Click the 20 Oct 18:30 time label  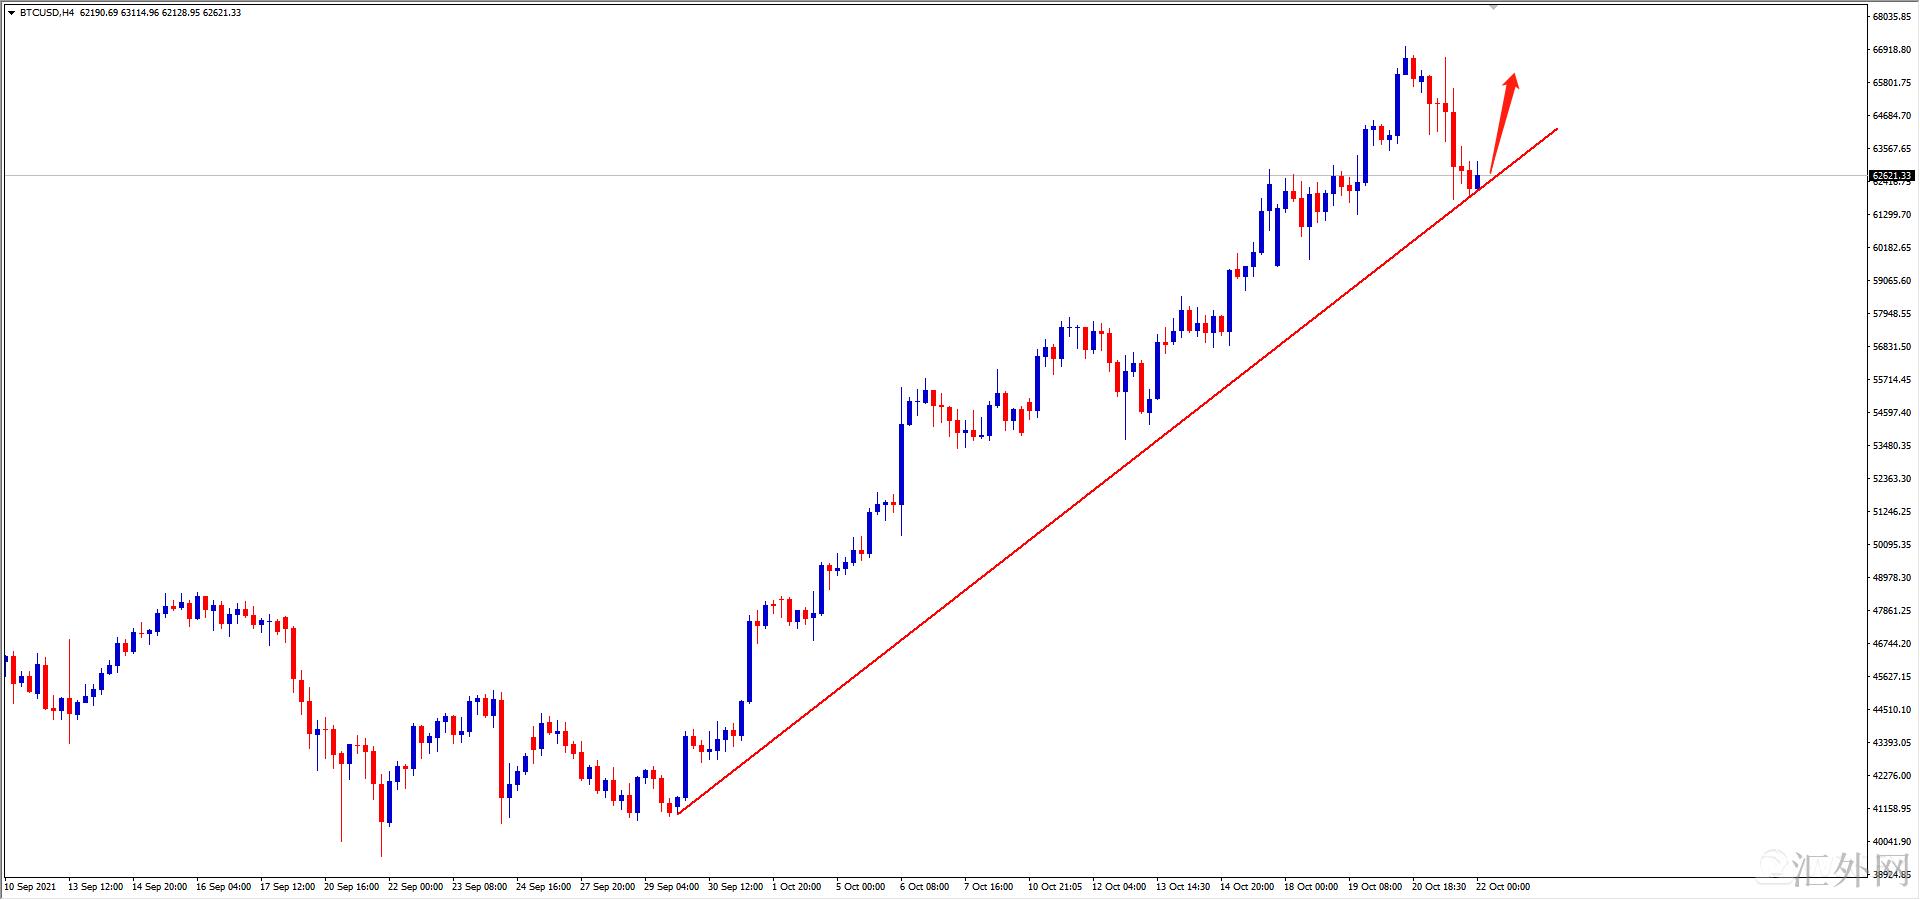[1438, 887]
